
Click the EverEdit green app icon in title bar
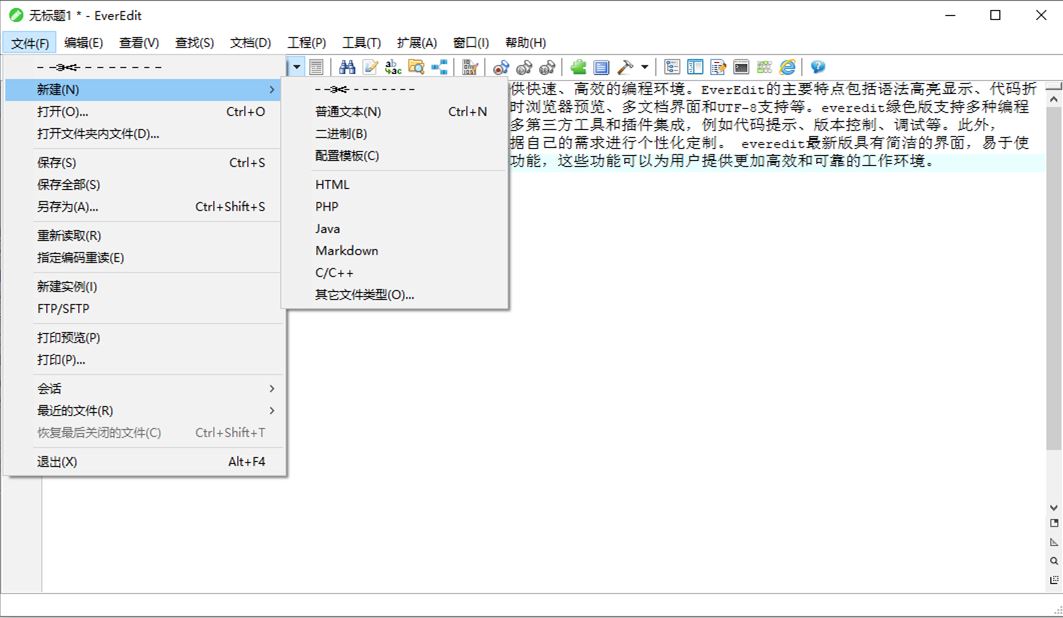[16, 15]
